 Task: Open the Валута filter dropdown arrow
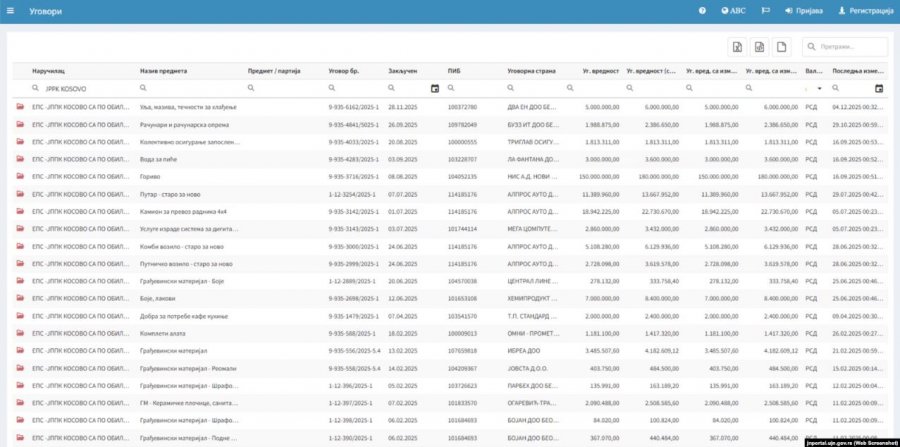coord(818,88)
